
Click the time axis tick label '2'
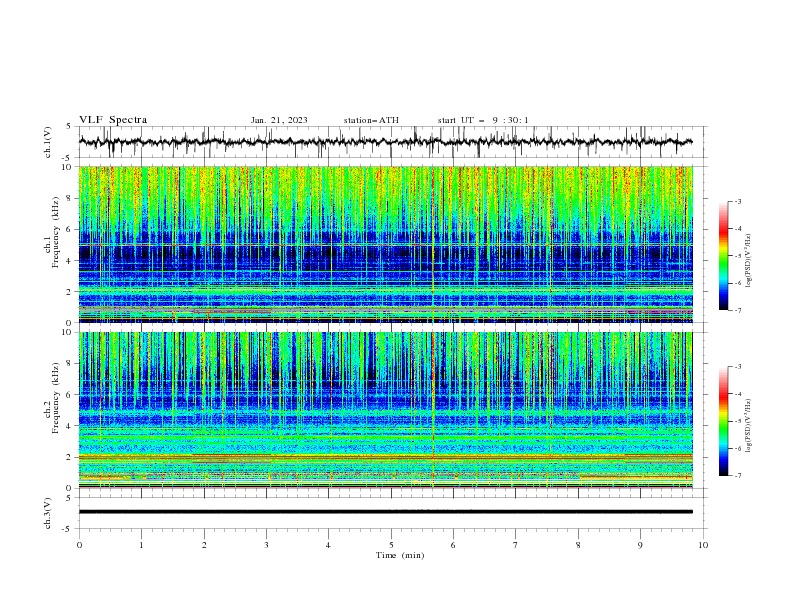click(x=204, y=545)
